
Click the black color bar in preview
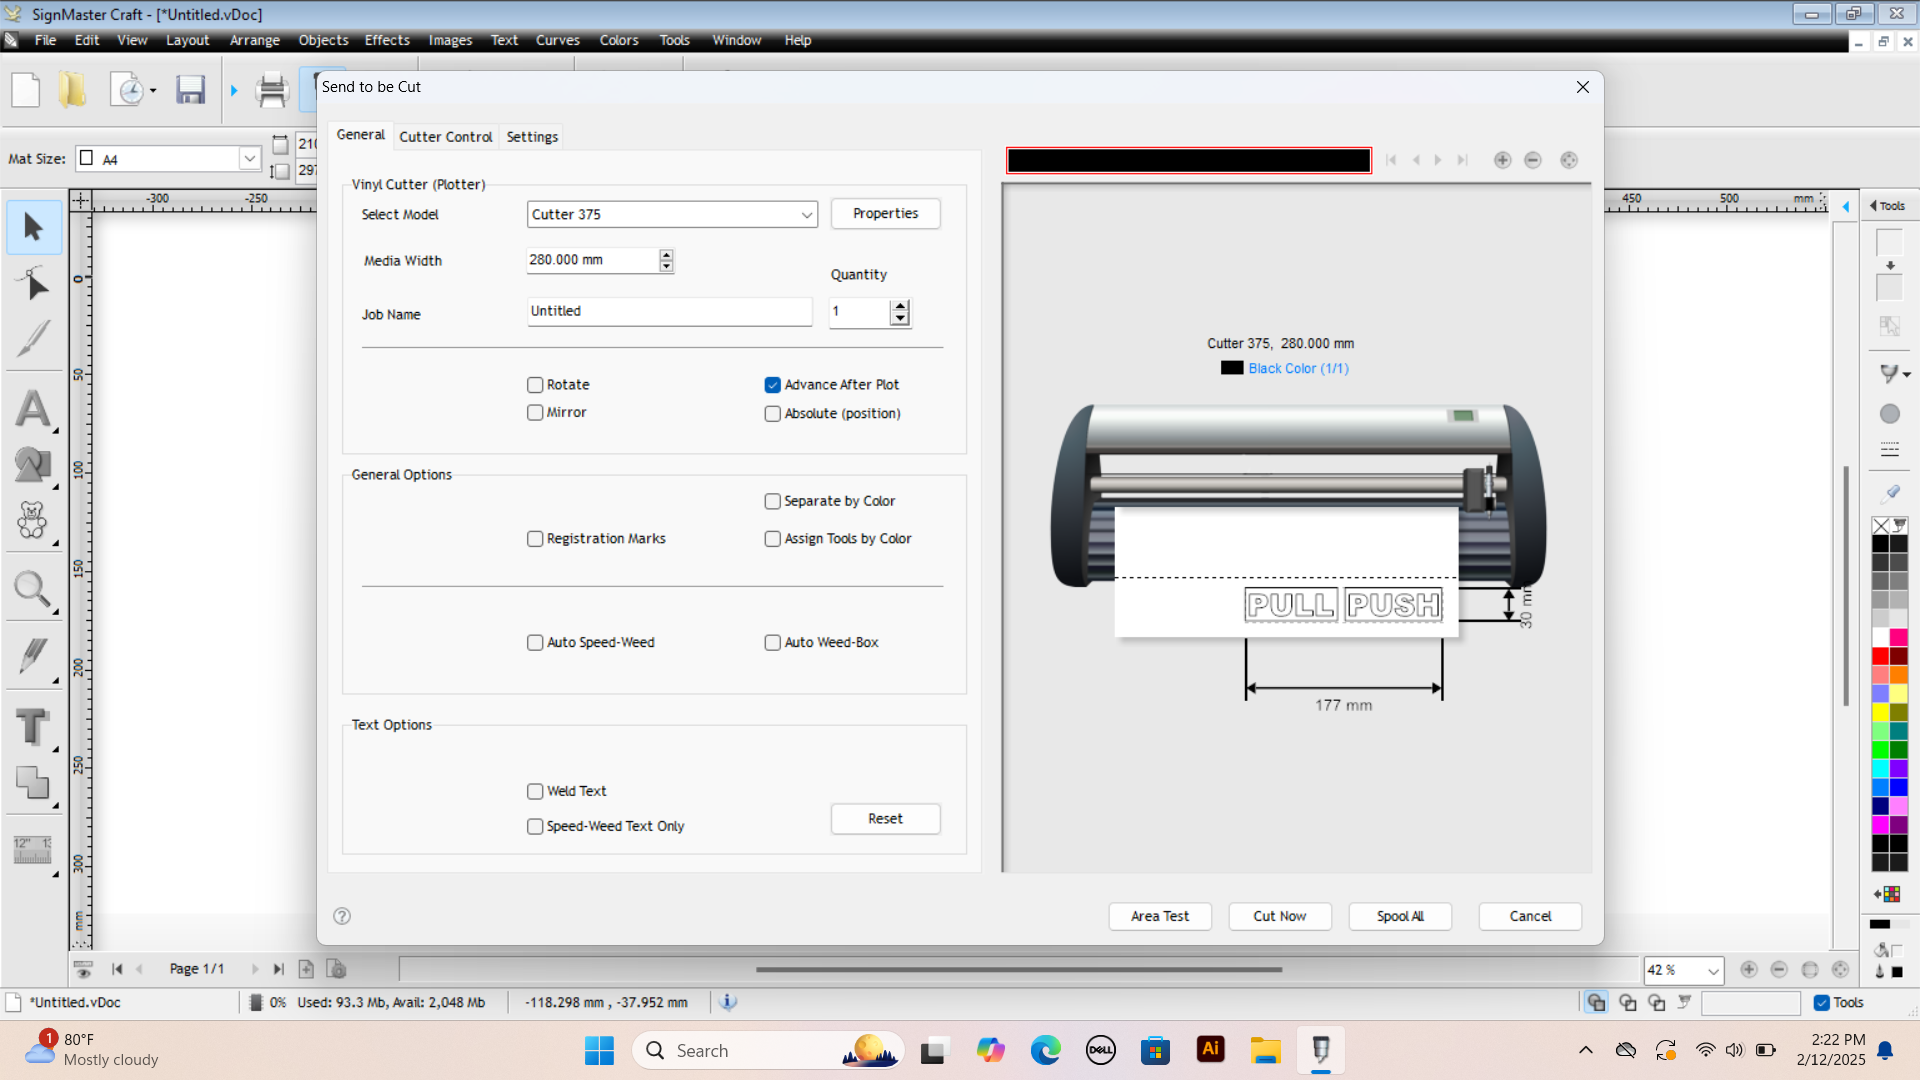point(1188,160)
